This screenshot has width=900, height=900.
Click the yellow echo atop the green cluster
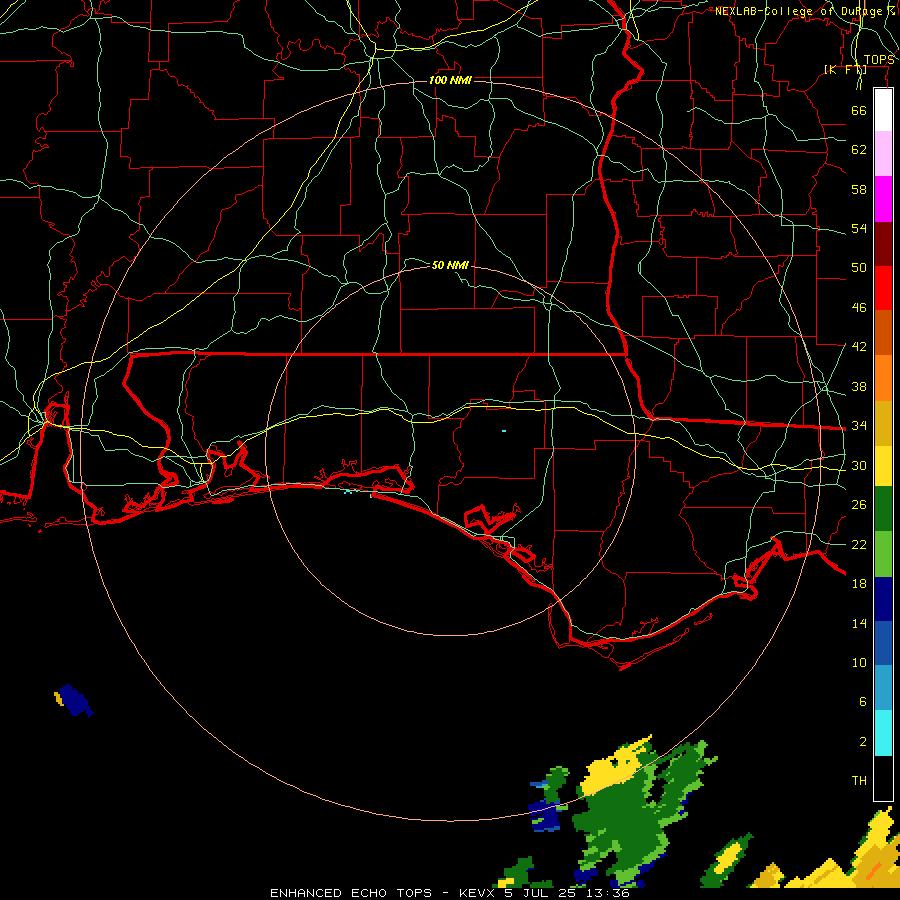tap(617, 766)
